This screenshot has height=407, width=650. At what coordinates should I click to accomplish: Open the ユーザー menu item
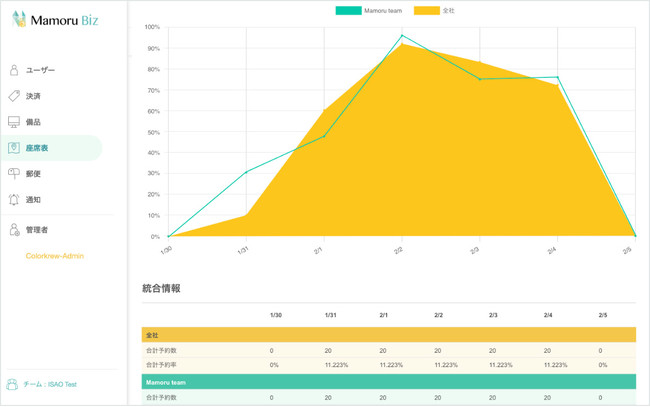click(x=41, y=70)
